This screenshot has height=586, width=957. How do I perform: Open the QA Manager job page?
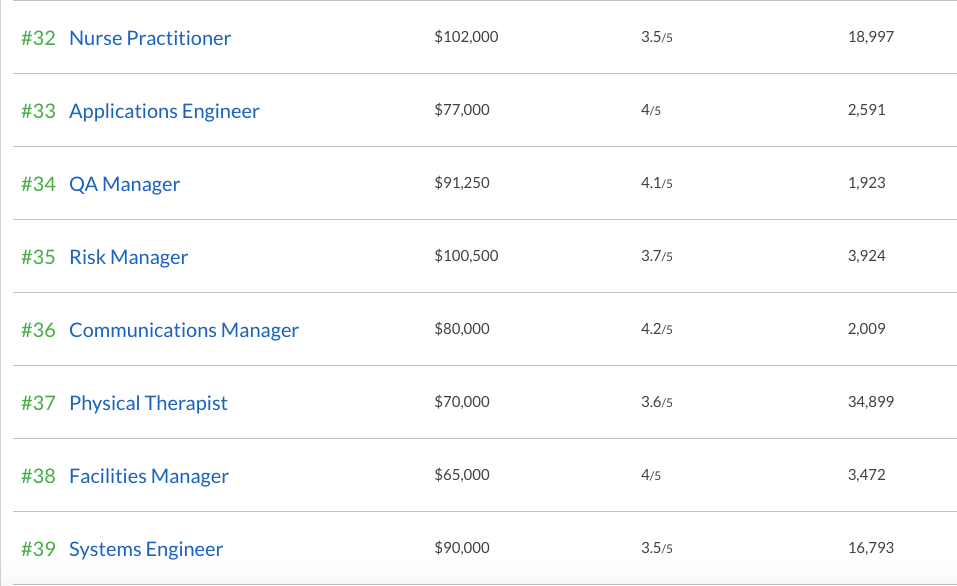(x=125, y=184)
